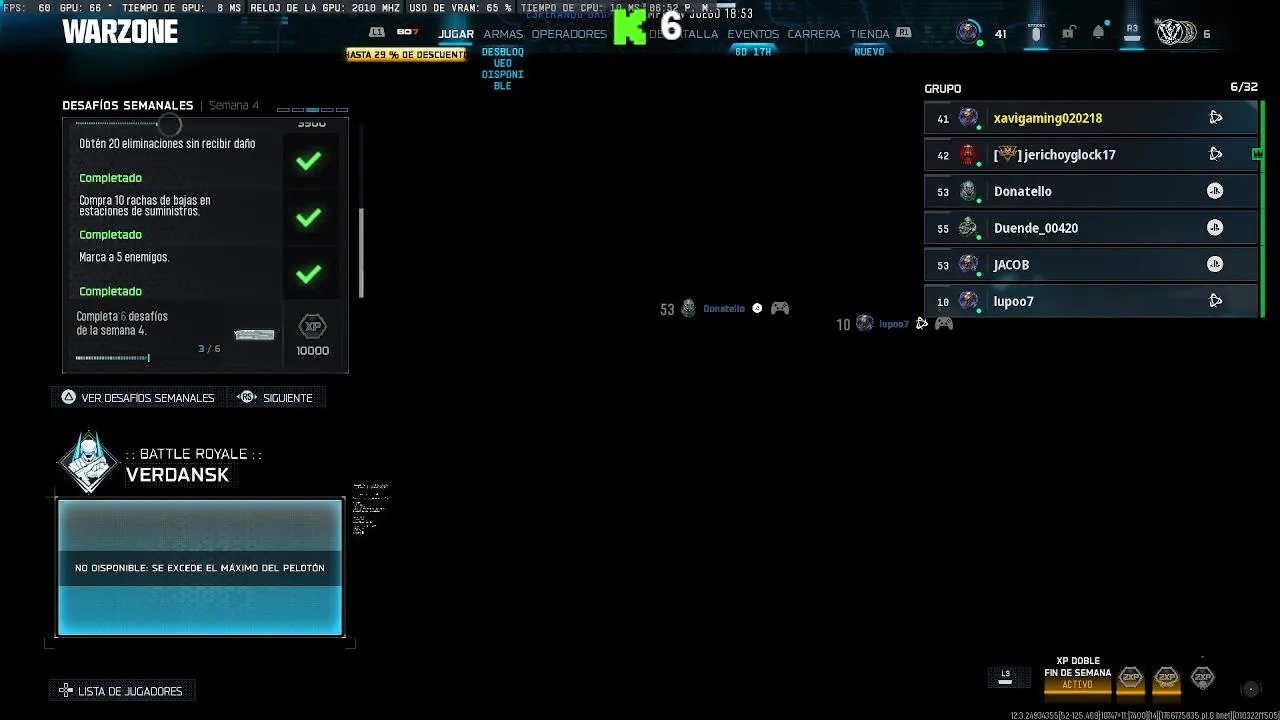Click PlayStation platform icon for Duende_00420
Screen dimensions: 1280x720
pyautogui.click(x=1215, y=228)
